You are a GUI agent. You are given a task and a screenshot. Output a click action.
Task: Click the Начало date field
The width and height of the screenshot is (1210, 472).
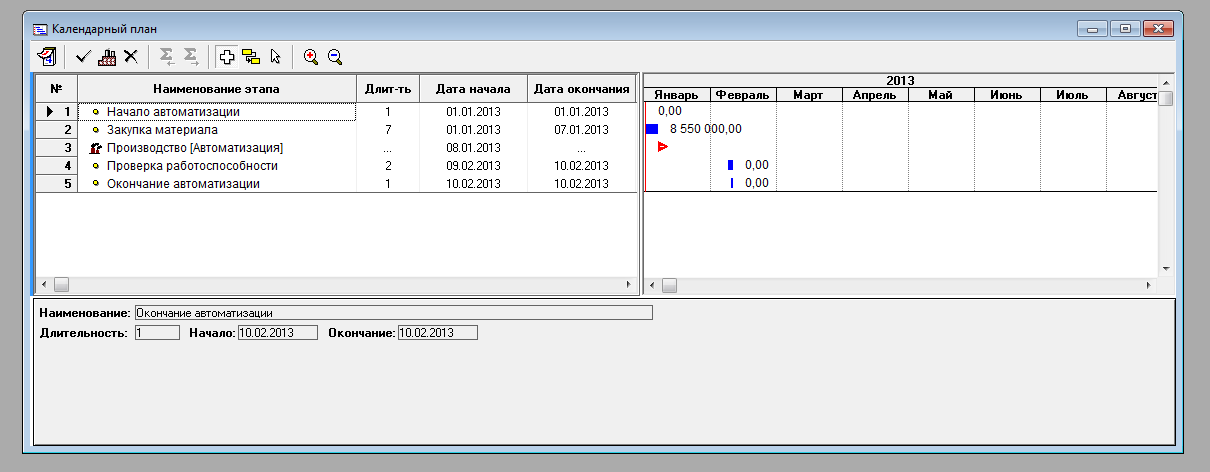(x=277, y=332)
